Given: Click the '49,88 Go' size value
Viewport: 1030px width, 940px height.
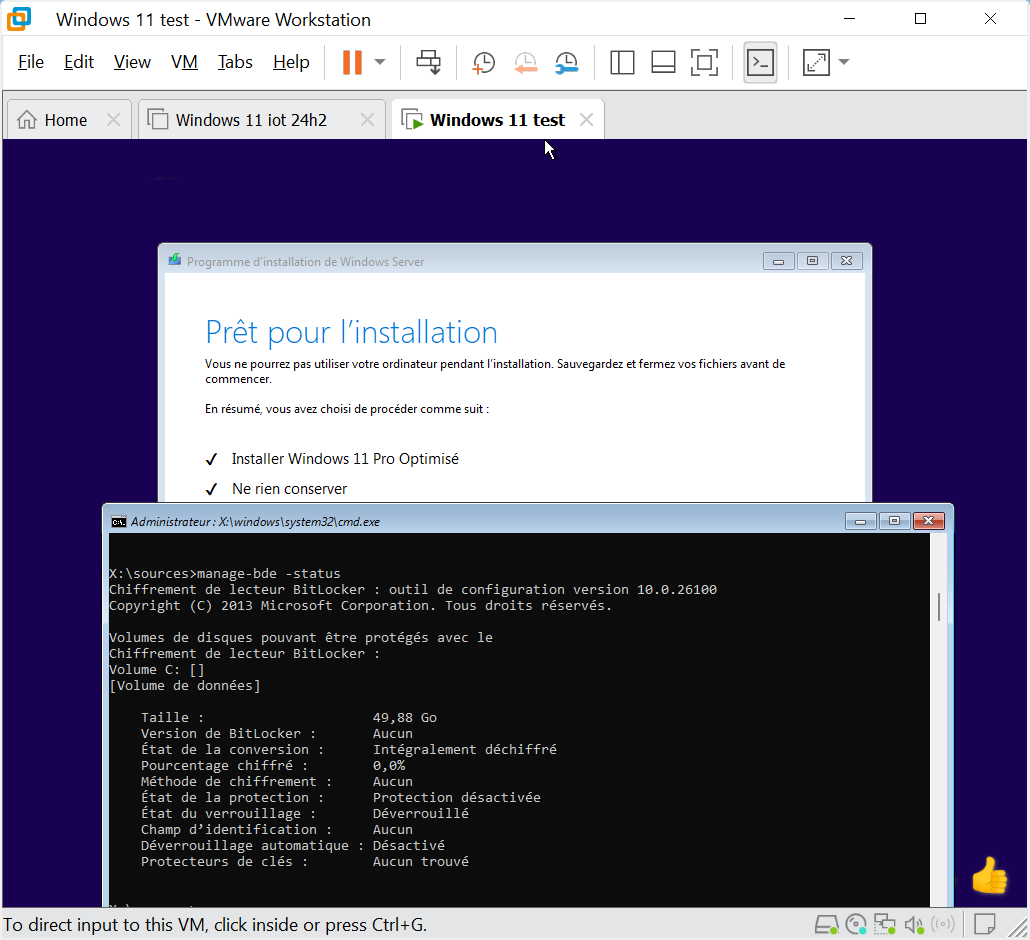Looking at the screenshot, I should pyautogui.click(x=405, y=717).
